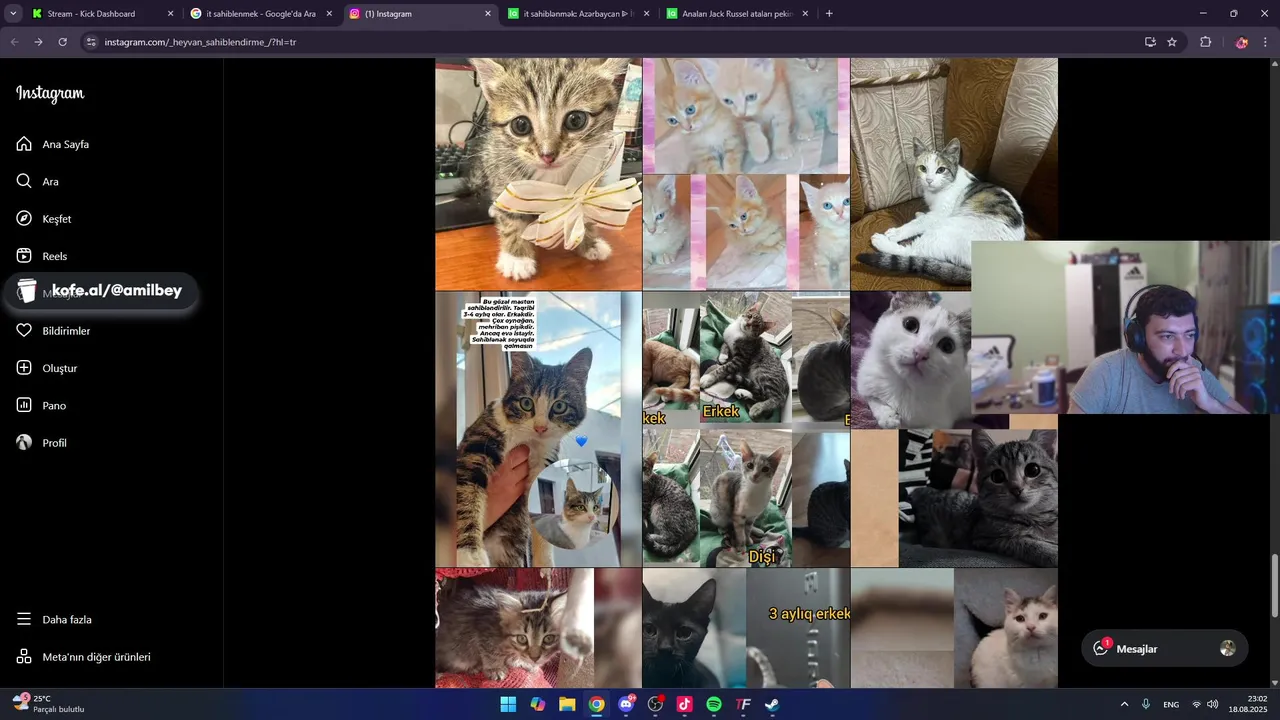
Task: Open the tab search dropdown arrow
Action: tap(13, 14)
